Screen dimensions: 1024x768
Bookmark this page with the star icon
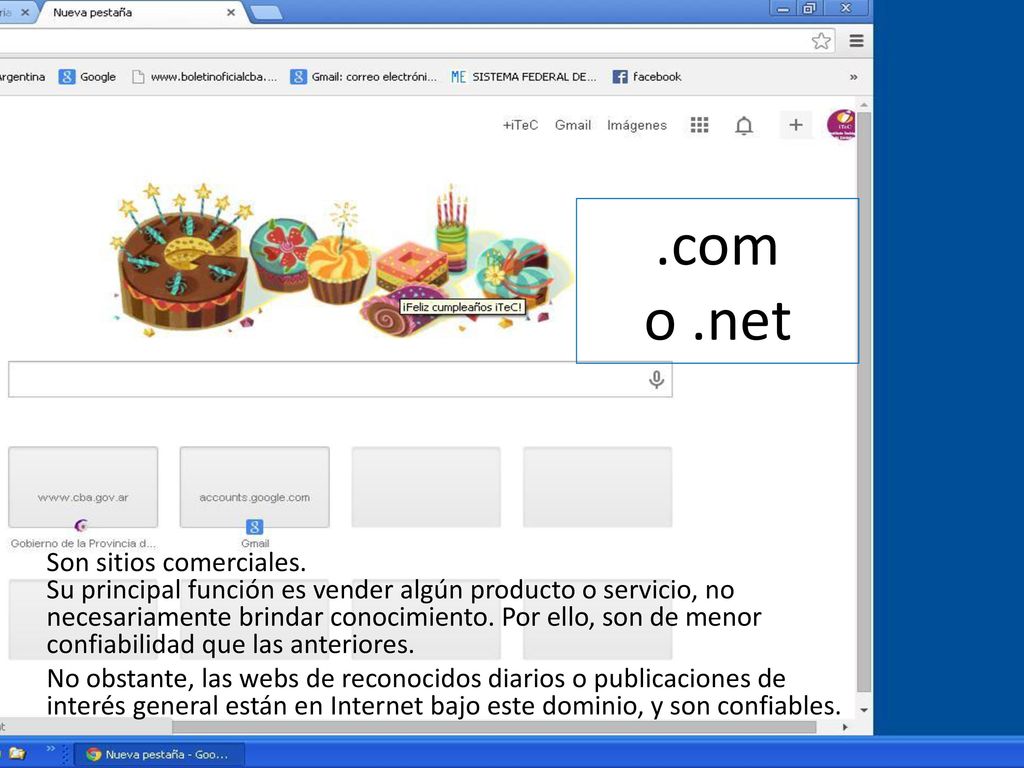821,41
